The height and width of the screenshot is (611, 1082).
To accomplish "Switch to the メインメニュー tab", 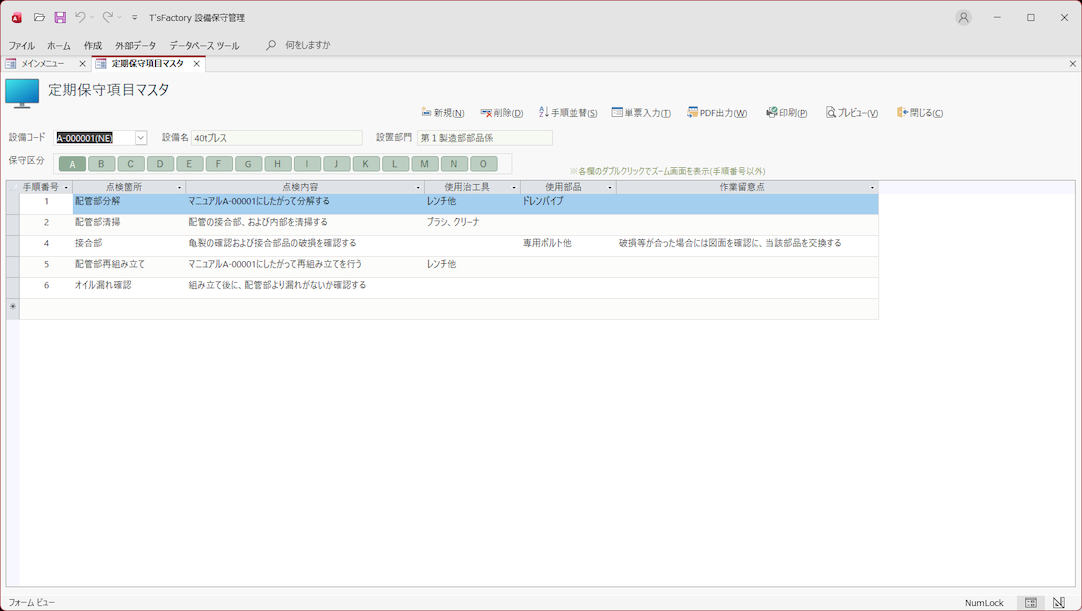I will 43,64.
